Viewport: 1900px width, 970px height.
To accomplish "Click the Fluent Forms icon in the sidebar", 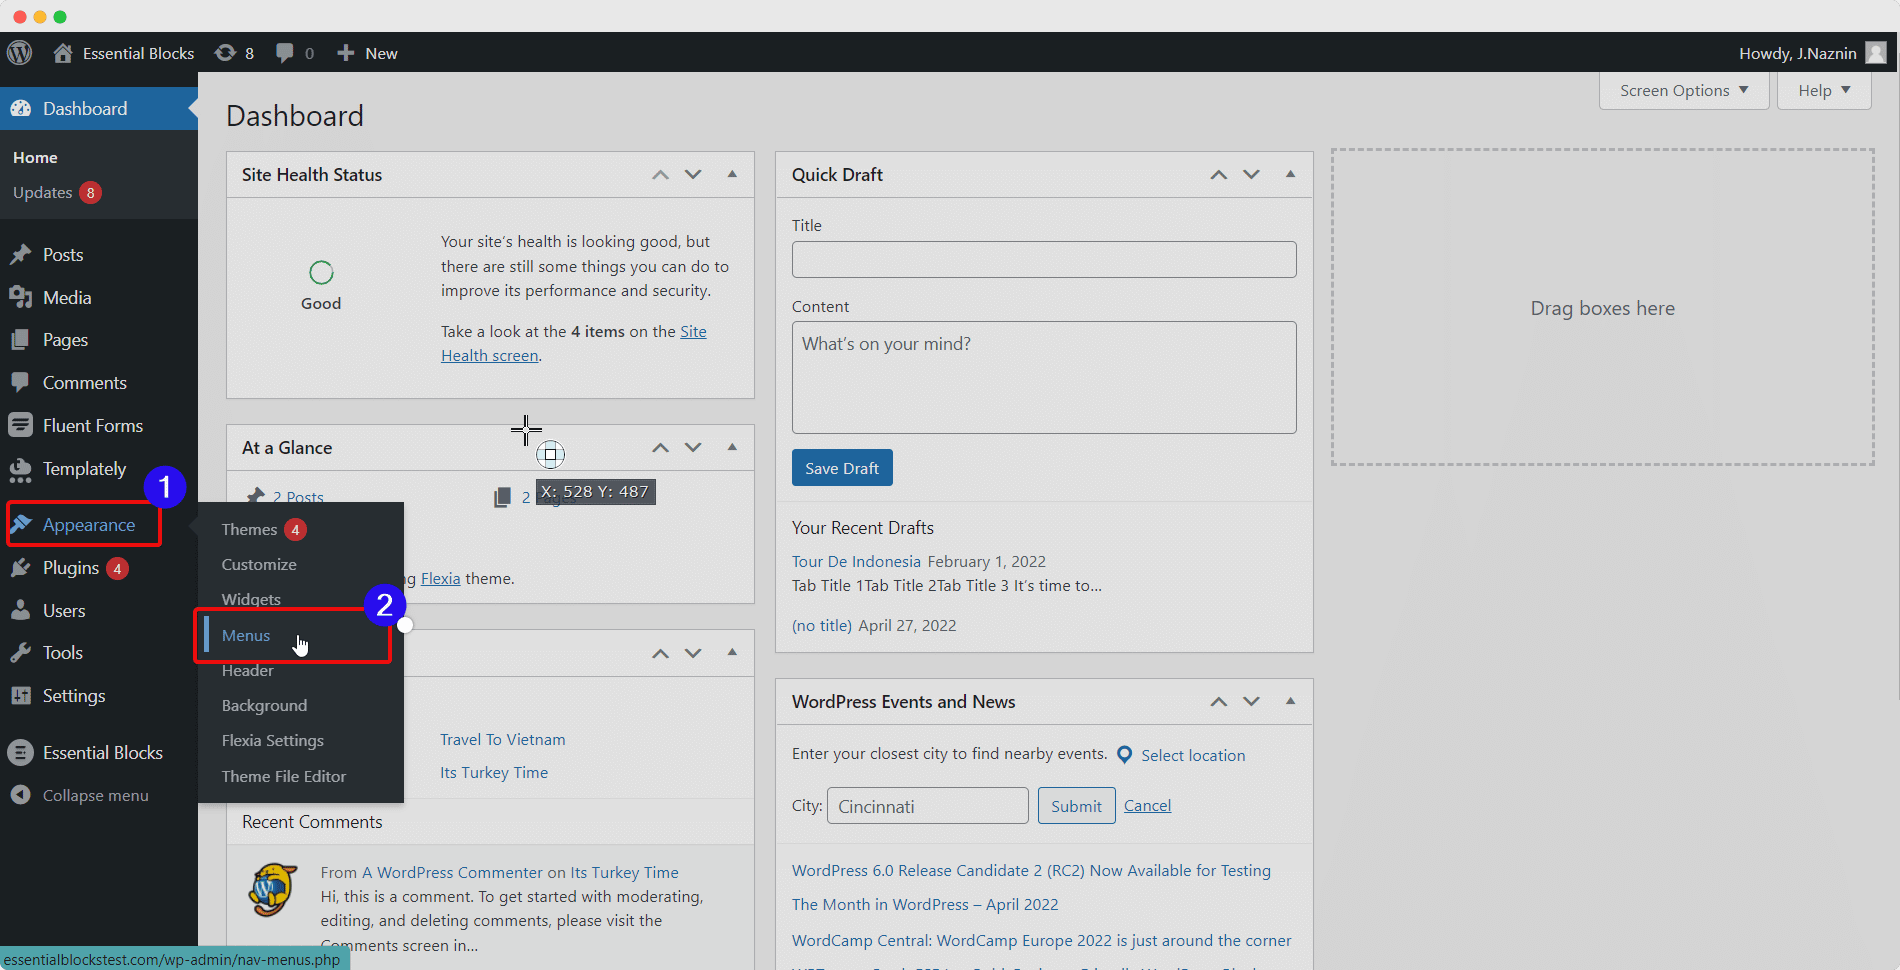I will (21, 425).
